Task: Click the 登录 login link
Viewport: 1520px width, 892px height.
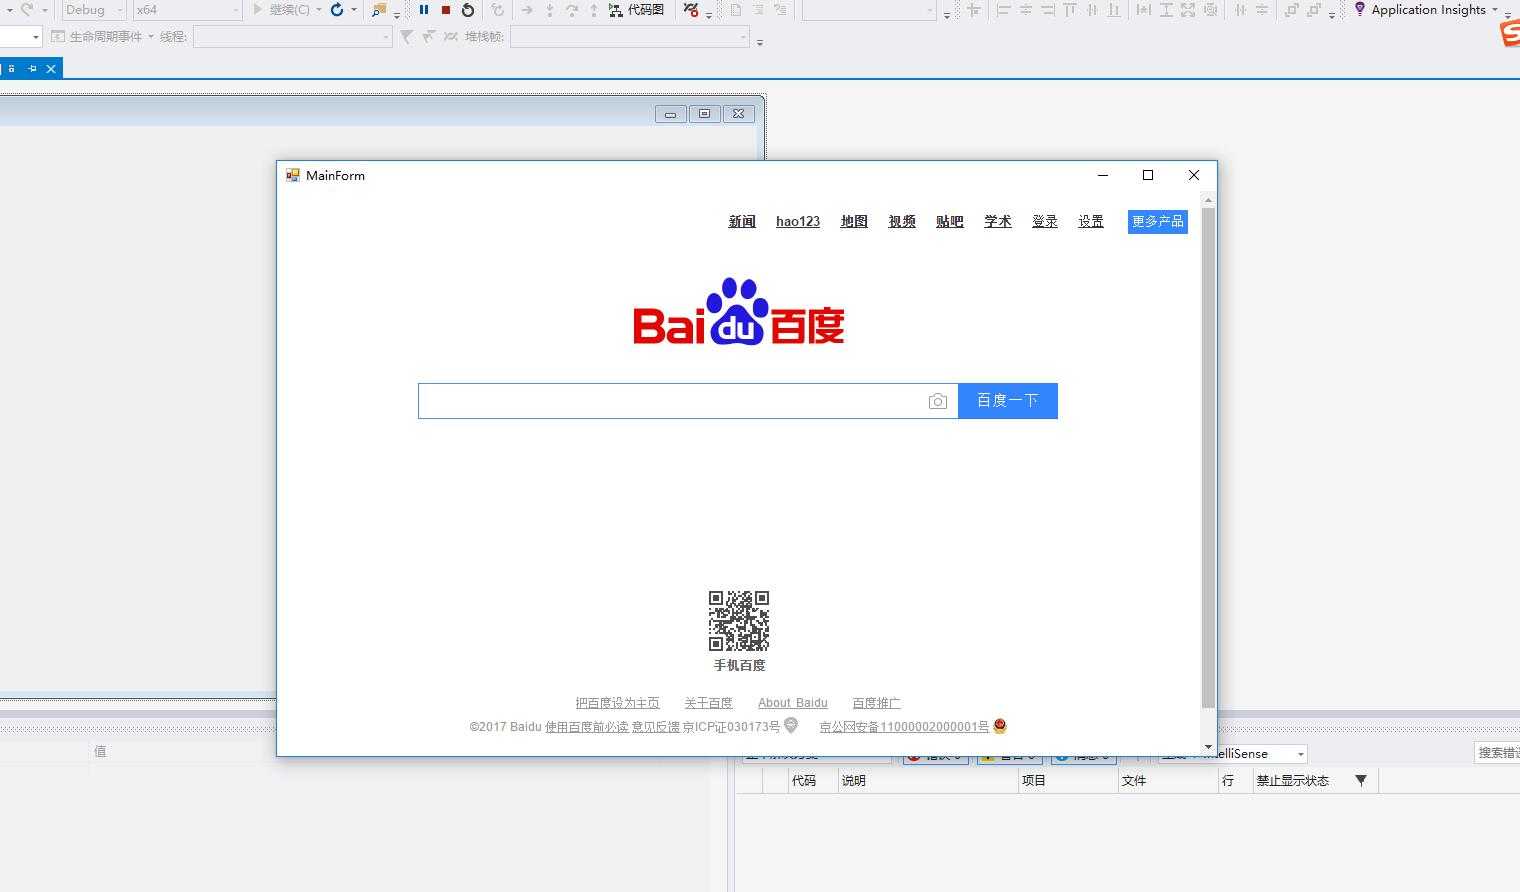Action: (1045, 222)
